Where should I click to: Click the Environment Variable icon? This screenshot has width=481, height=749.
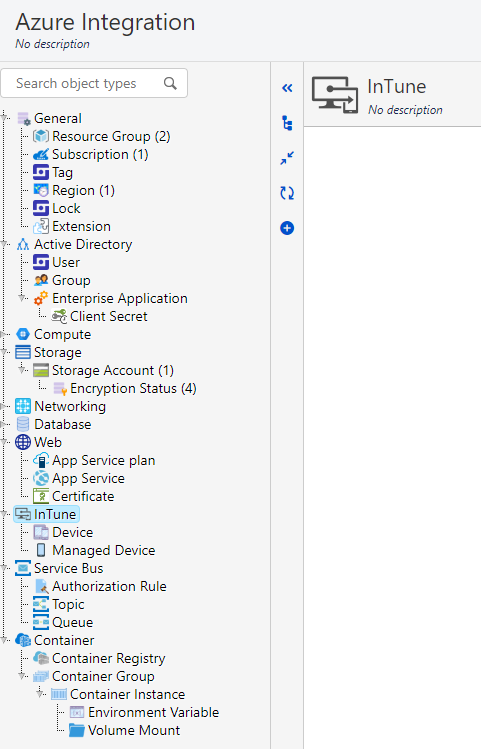[77, 712]
